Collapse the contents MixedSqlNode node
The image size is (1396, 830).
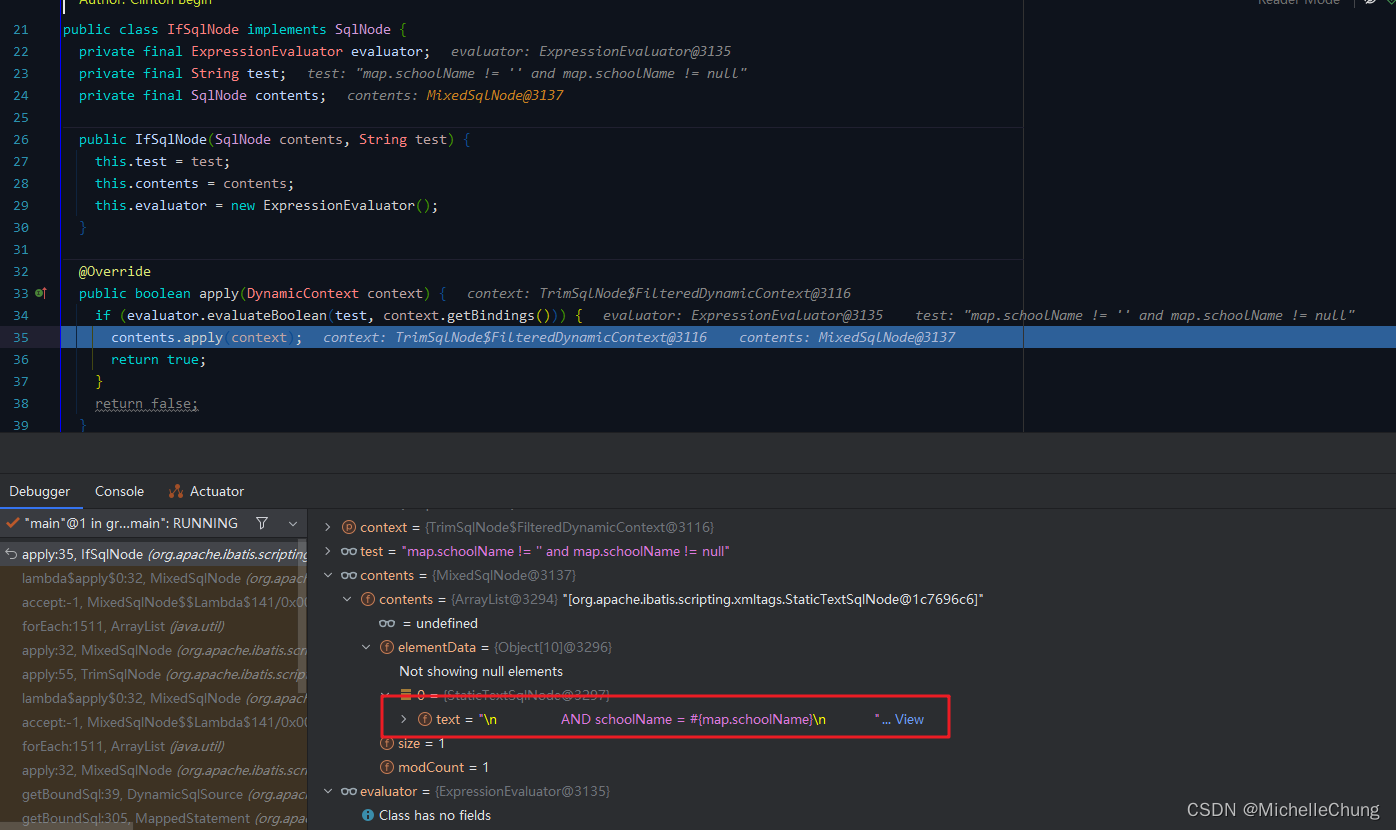click(328, 575)
